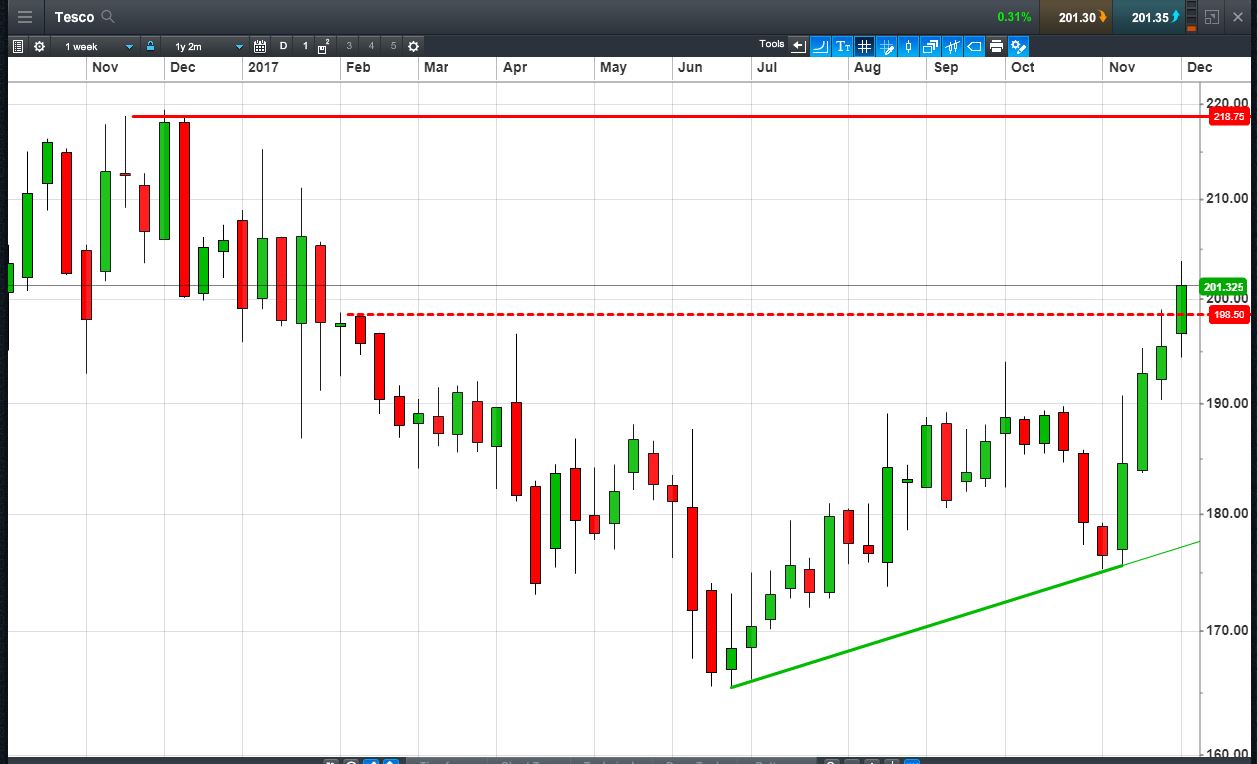Expand the 1y 2m period dropdown

[206, 46]
